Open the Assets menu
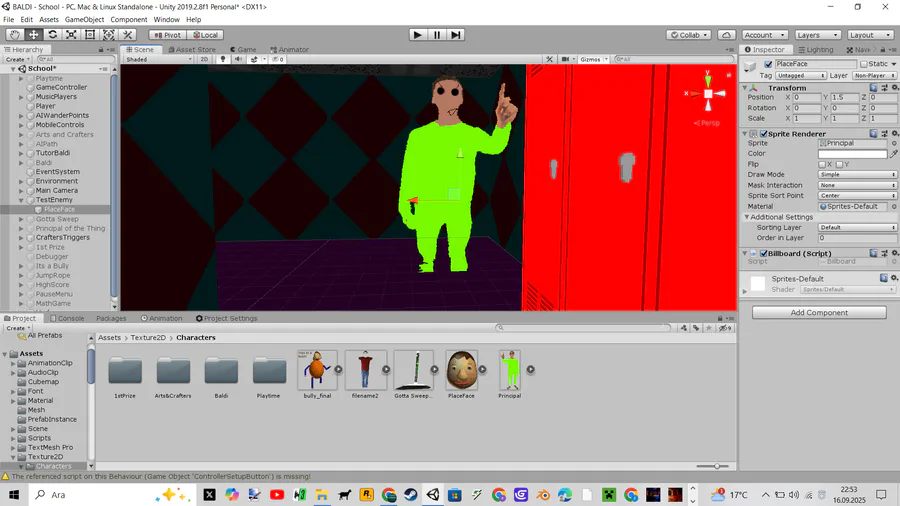 49,20
